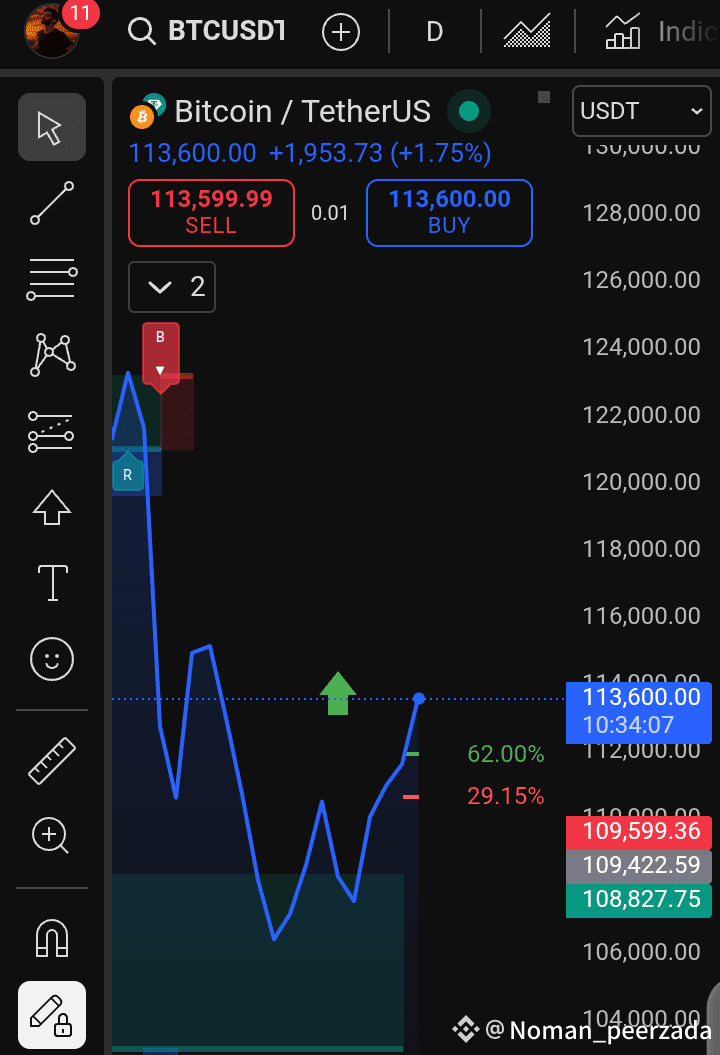Viewport: 720px width, 1055px height.
Task: Click the green 108,827.75 price label
Action: tap(639, 900)
